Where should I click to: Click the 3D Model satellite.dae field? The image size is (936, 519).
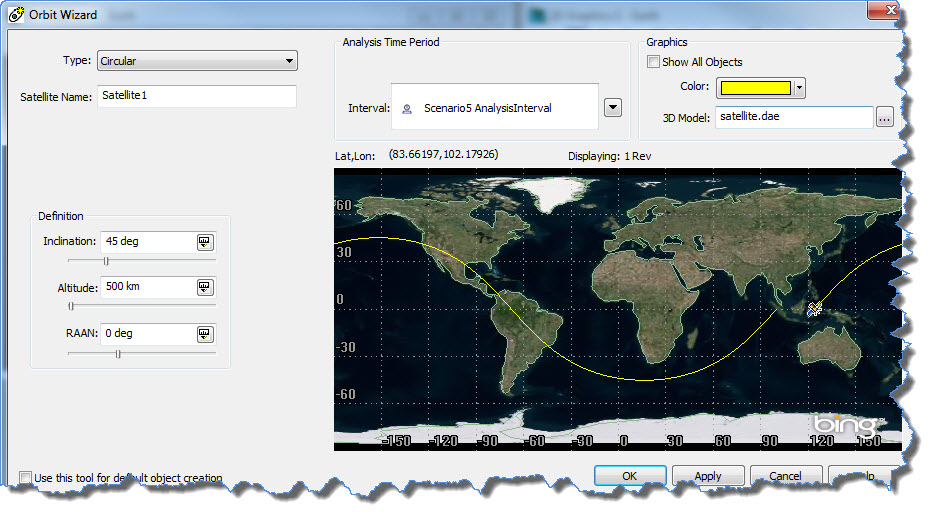[x=793, y=118]
